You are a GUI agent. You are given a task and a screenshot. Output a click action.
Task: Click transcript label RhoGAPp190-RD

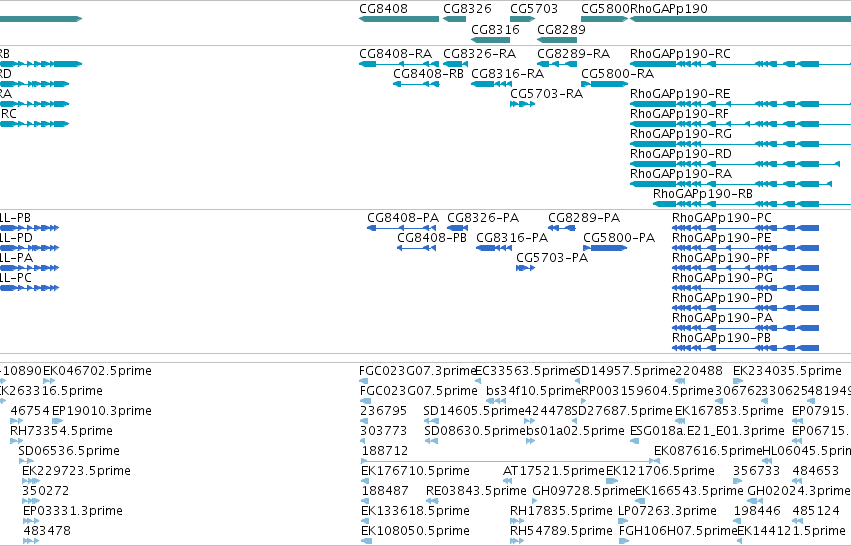tap(681, 154)
